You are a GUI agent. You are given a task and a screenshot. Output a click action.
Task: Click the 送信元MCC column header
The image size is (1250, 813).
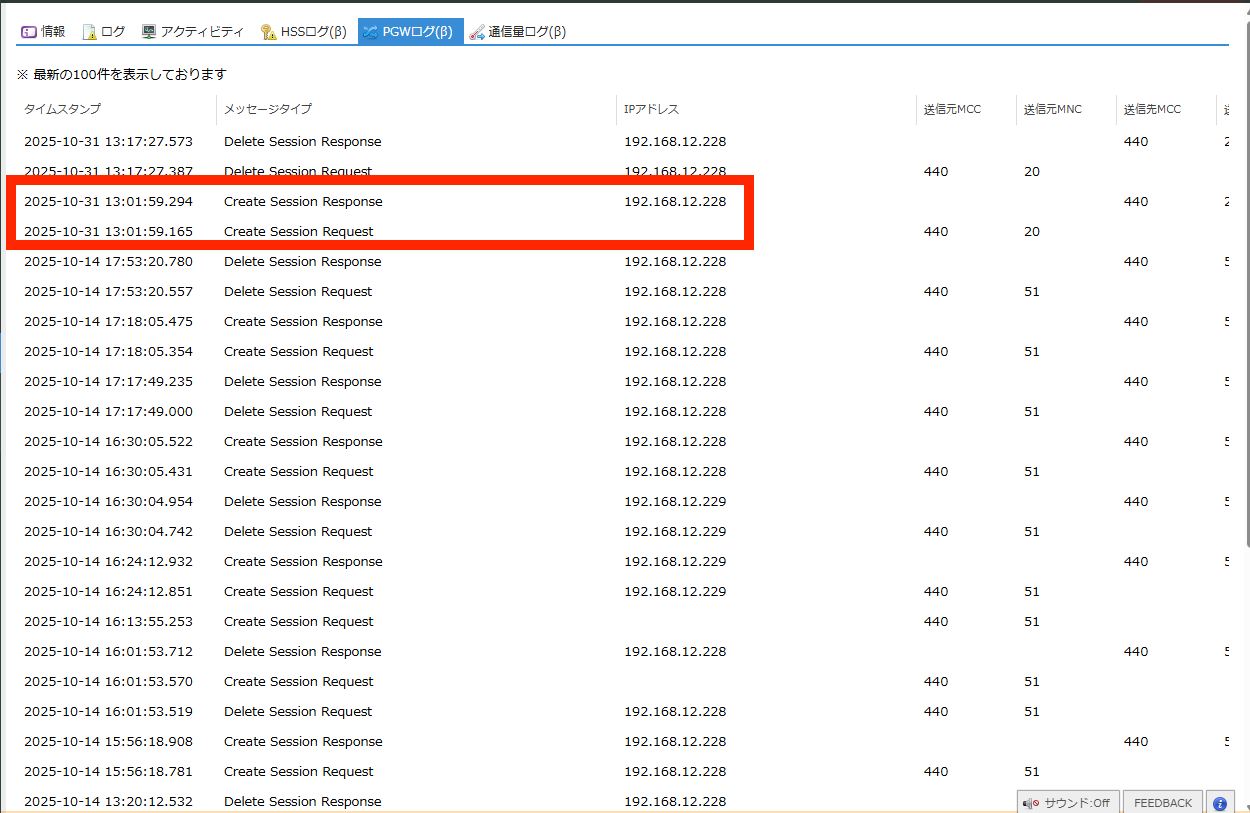click(952, 109)
